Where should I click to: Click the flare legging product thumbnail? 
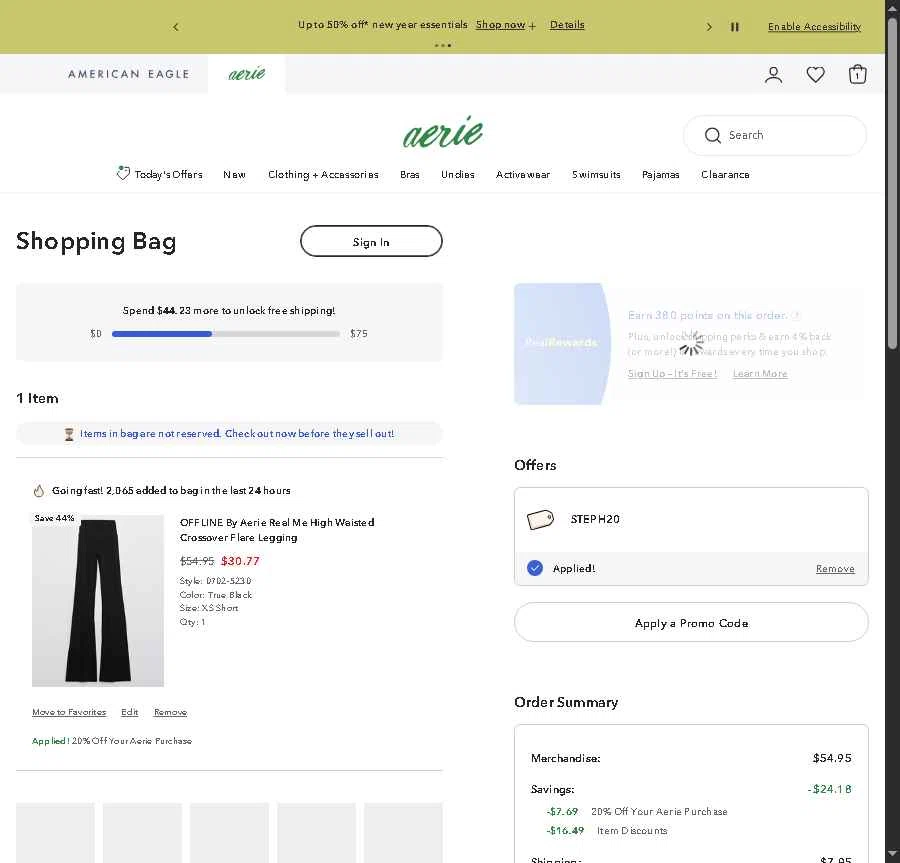98,600
